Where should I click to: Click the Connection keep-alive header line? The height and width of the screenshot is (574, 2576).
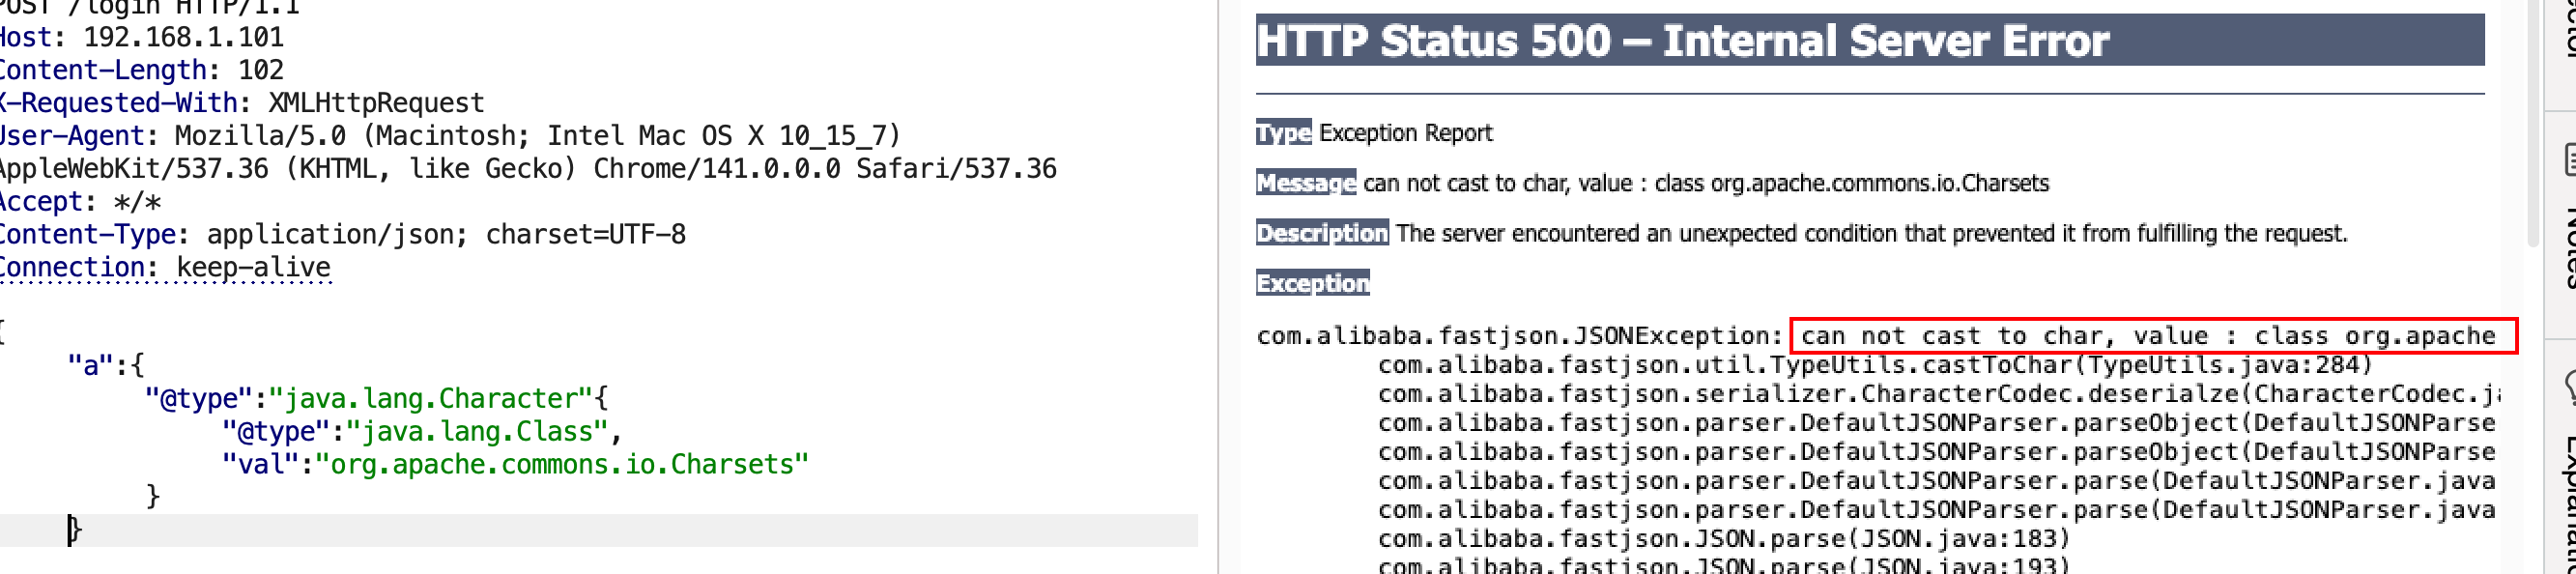pos(165,267)
